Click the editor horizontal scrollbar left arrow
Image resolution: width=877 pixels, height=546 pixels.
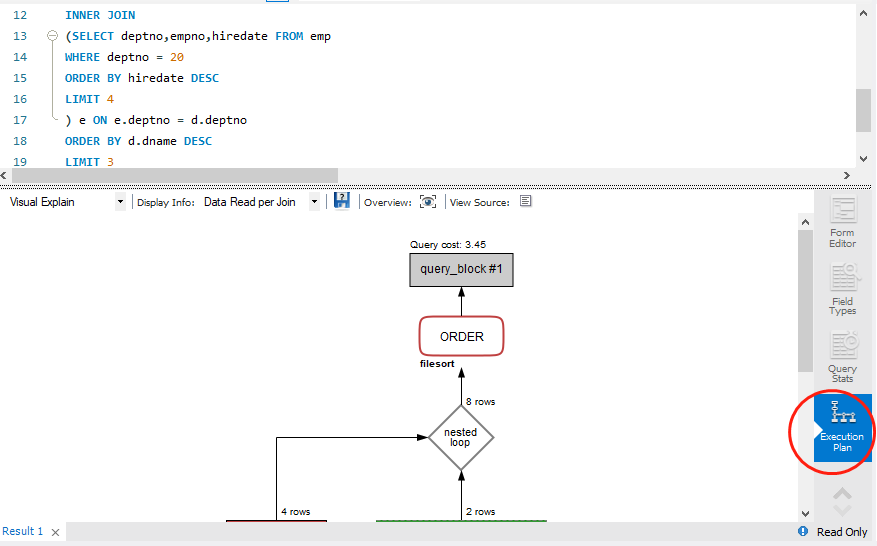click(x=4, y=176)
